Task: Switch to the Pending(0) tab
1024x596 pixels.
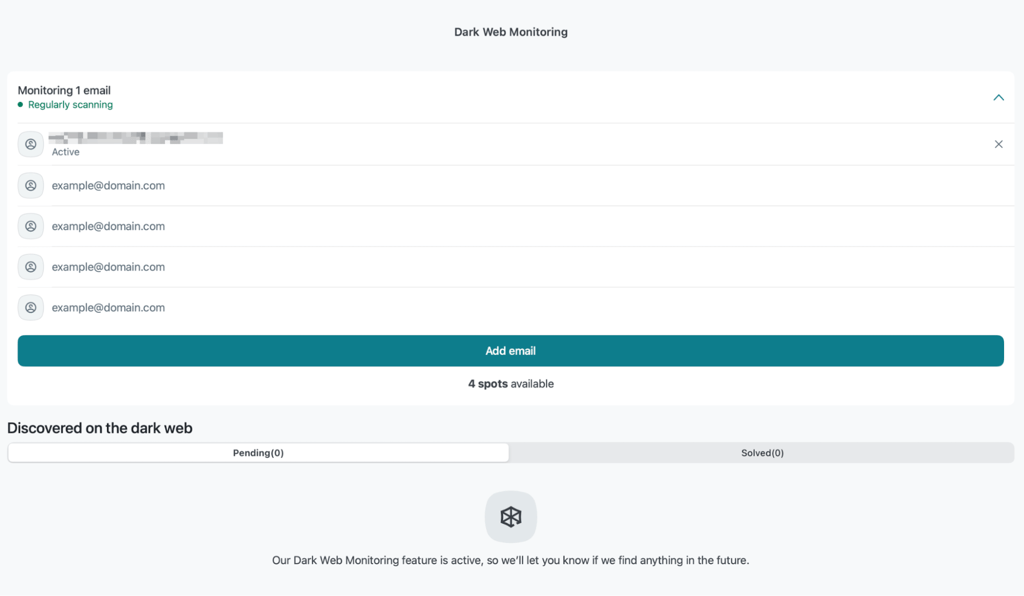Action: point(259,452)
